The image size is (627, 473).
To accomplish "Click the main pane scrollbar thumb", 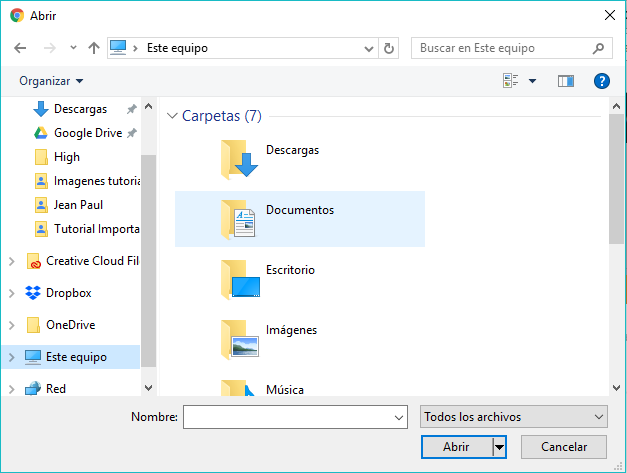I will coord(616,179).
